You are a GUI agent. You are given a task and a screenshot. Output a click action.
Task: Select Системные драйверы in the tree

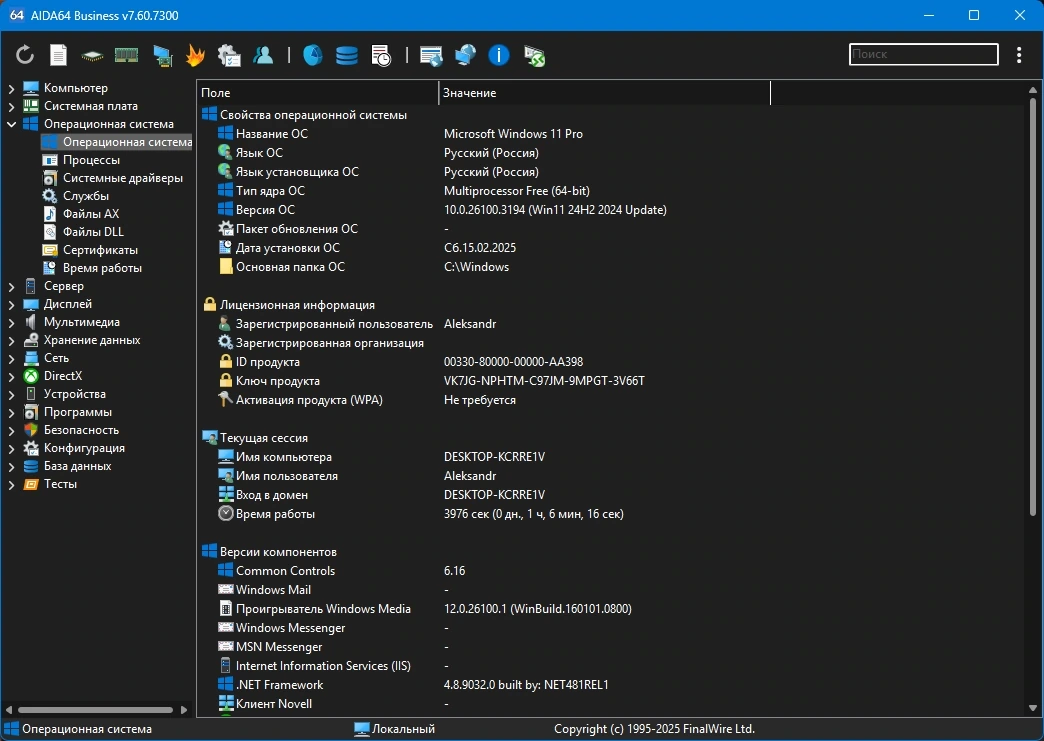click(123, 178)
